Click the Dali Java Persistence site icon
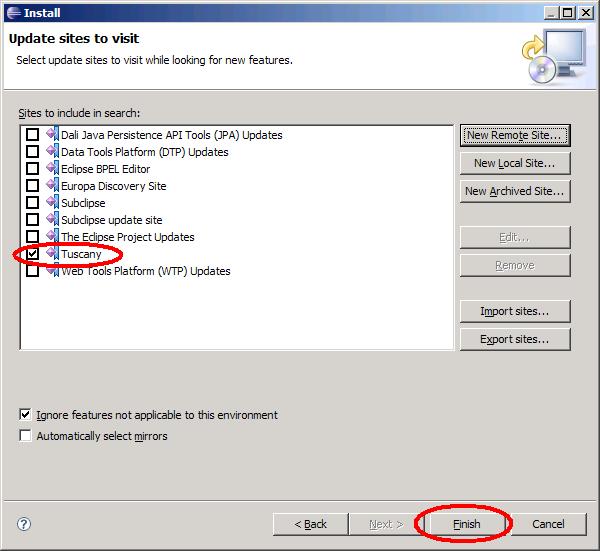 pos(53,134)
